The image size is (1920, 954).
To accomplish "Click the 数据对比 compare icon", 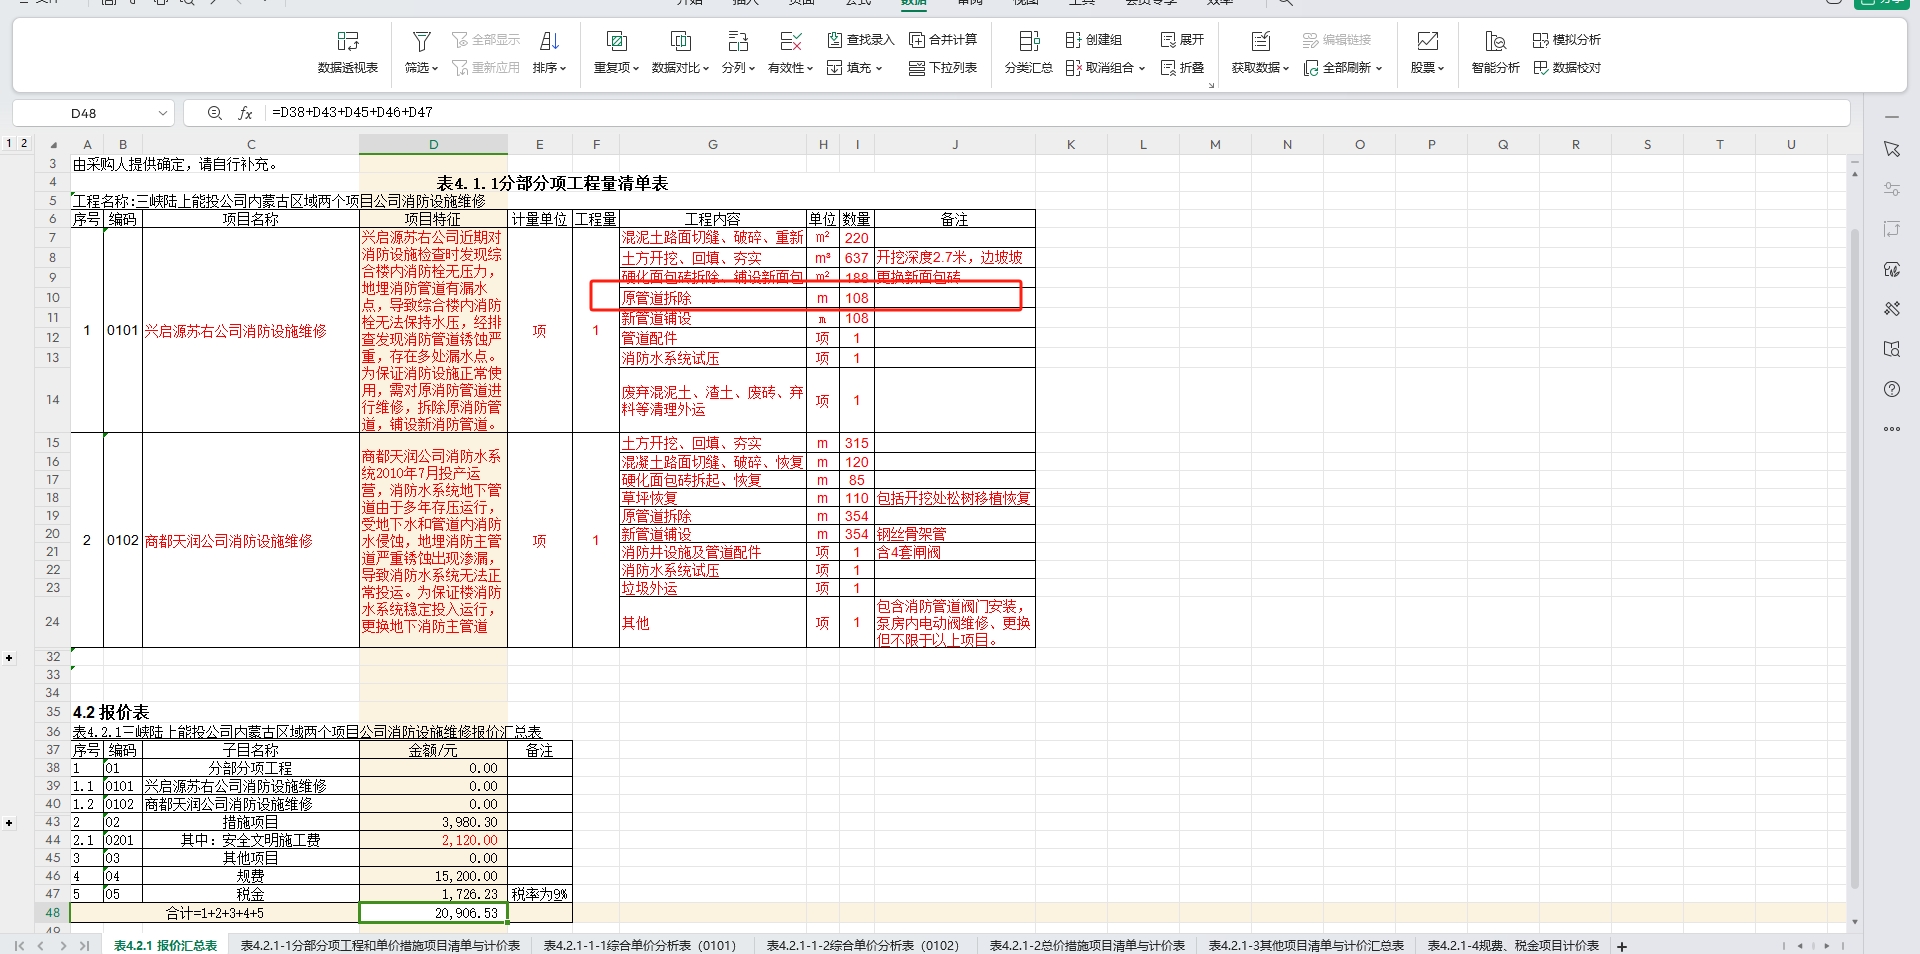I will click(680, 41).
